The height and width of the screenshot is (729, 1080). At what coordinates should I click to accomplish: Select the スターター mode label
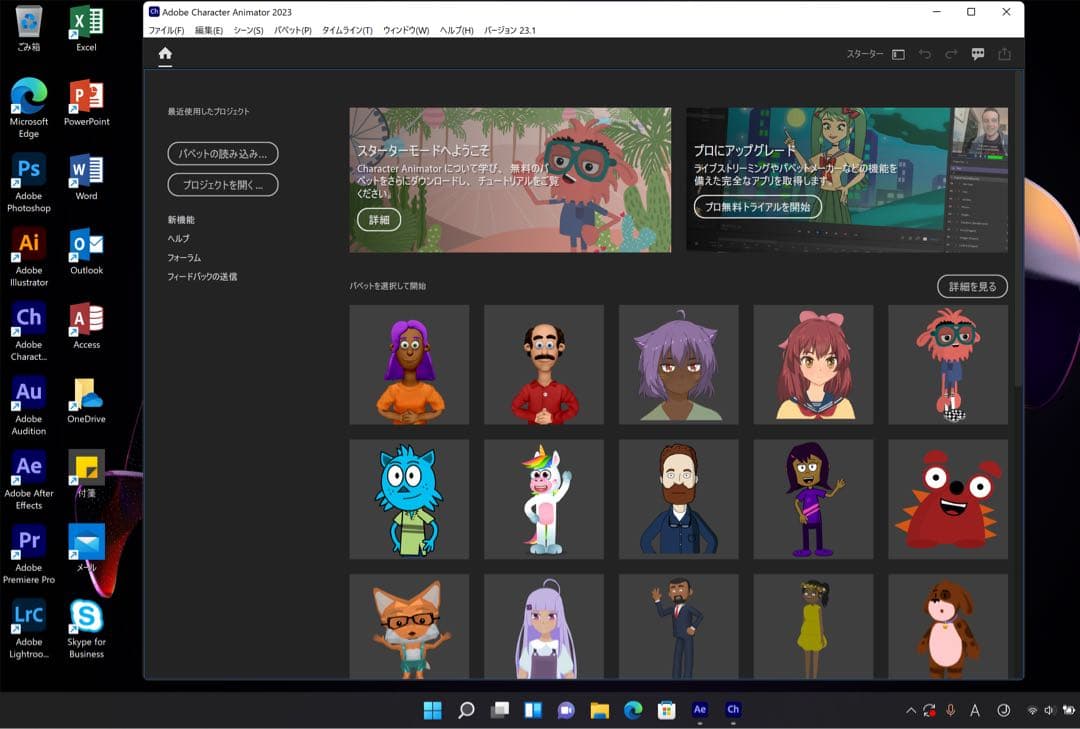(864, 54)
